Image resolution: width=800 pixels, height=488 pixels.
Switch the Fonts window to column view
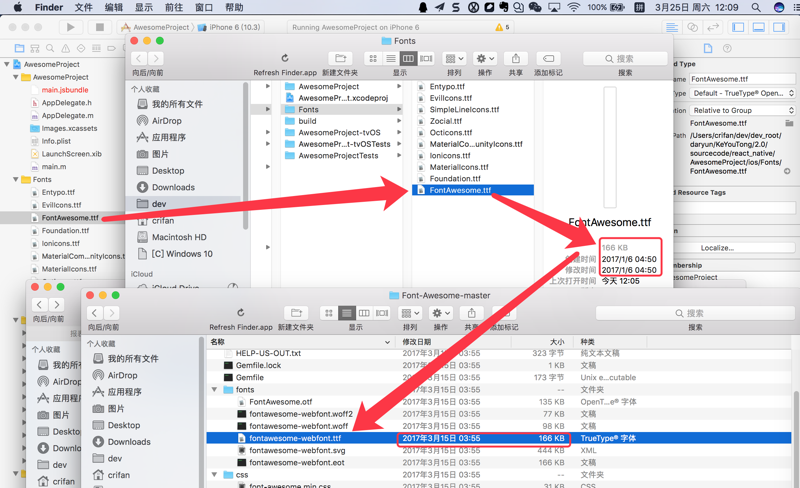(x=408, y=58)
